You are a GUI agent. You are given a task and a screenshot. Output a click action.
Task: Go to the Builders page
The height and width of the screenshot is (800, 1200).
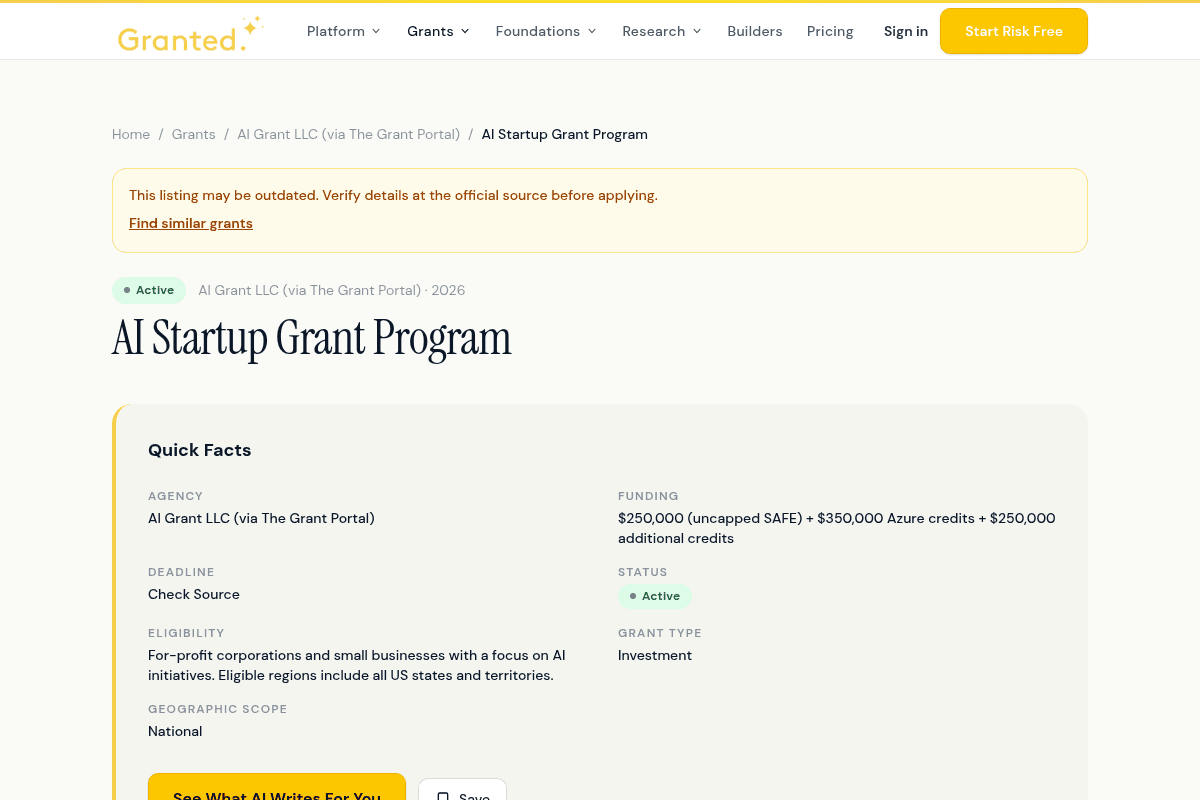pyautogui.click(x=755, y=31)
